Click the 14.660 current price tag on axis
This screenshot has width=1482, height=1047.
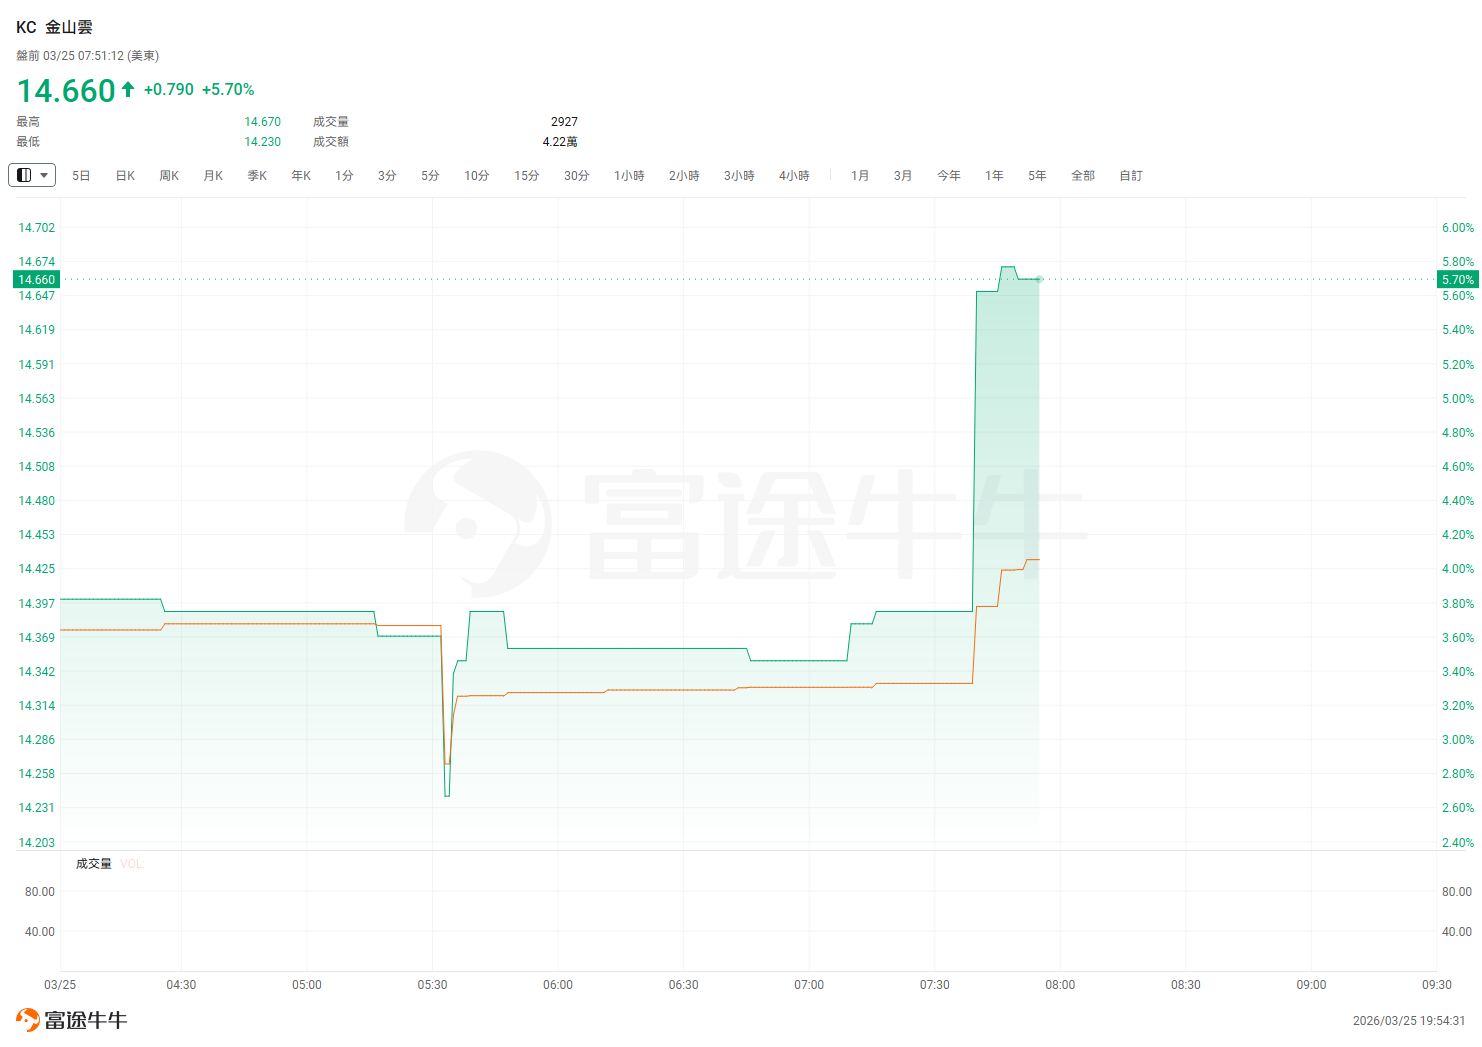point(37,280)
